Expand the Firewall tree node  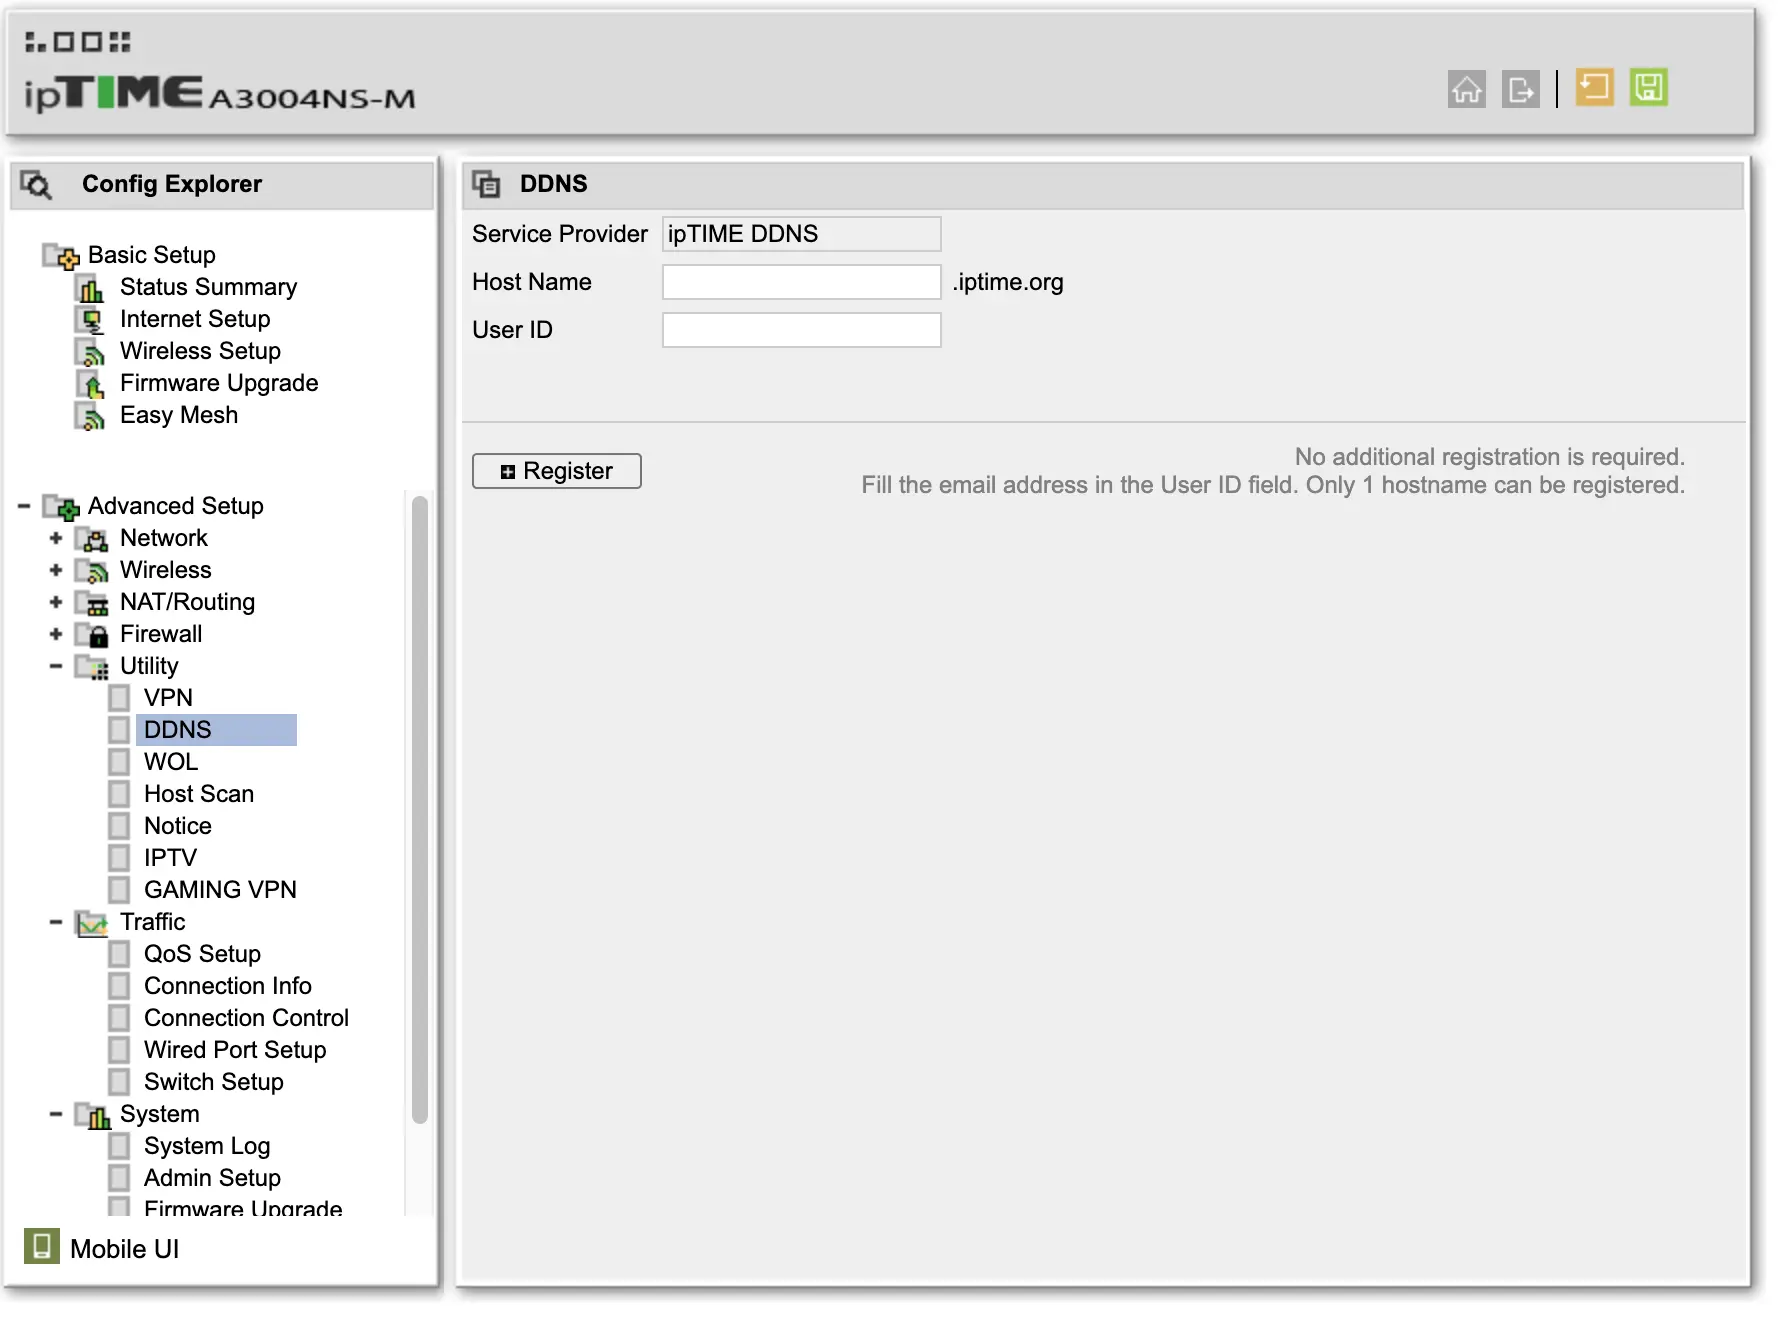[56, 634]
